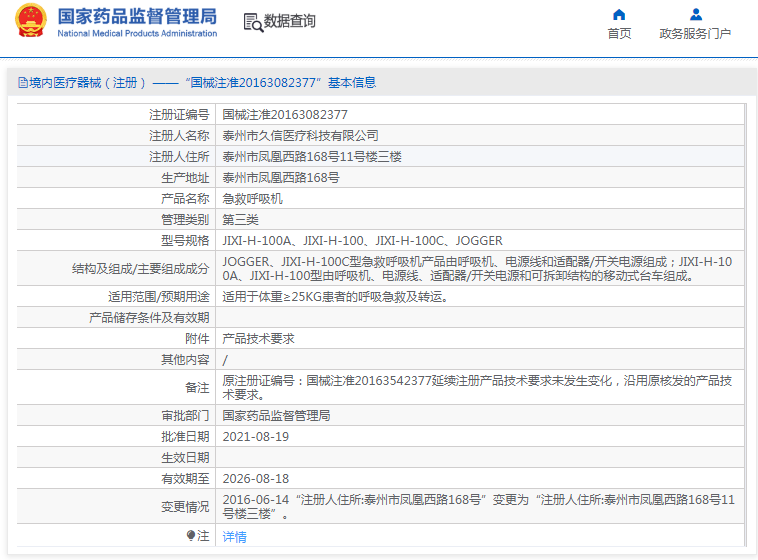The width and height of the screenshot is (758, 560).
Task: Open the 数据查询 search icon
Action: click(253, 22)
